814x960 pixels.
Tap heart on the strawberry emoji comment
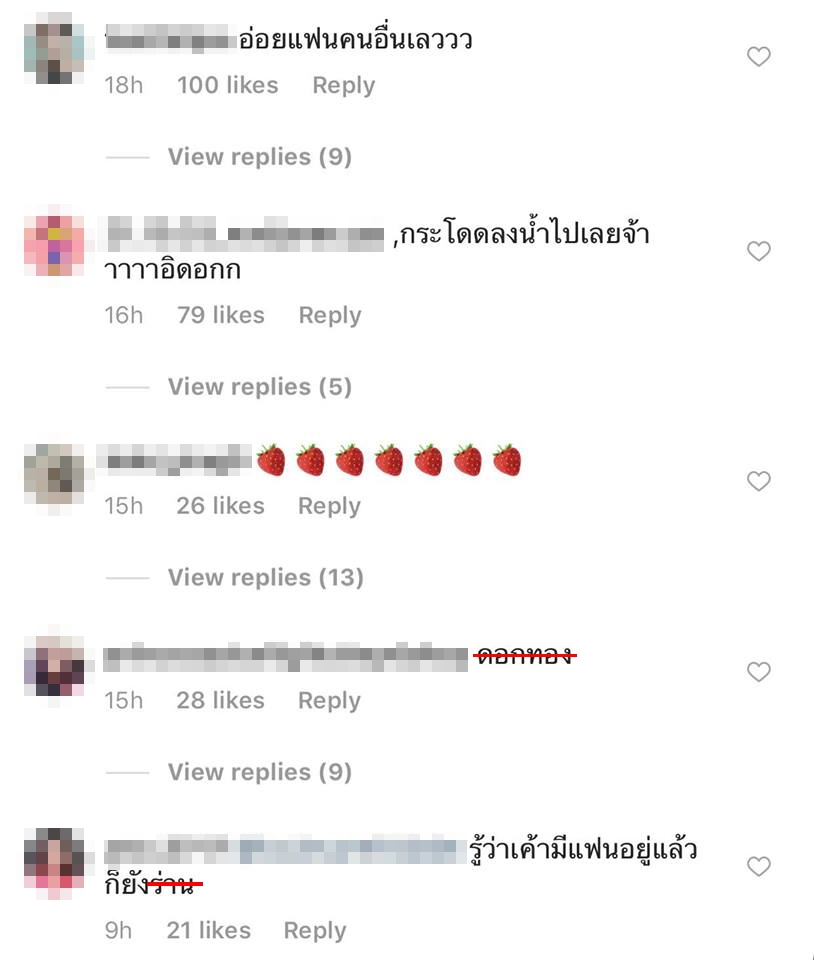(758, 481)
